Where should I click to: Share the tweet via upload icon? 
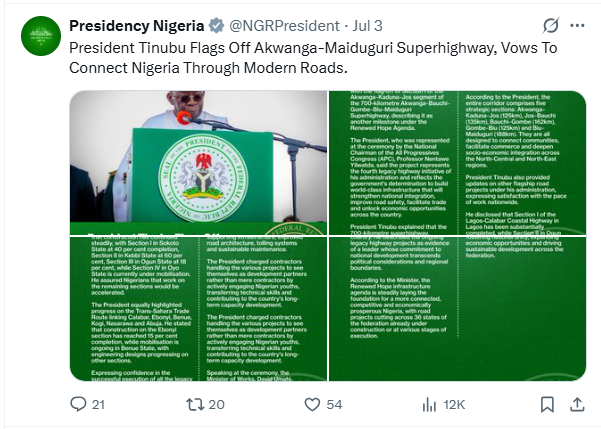coord(577,404)
